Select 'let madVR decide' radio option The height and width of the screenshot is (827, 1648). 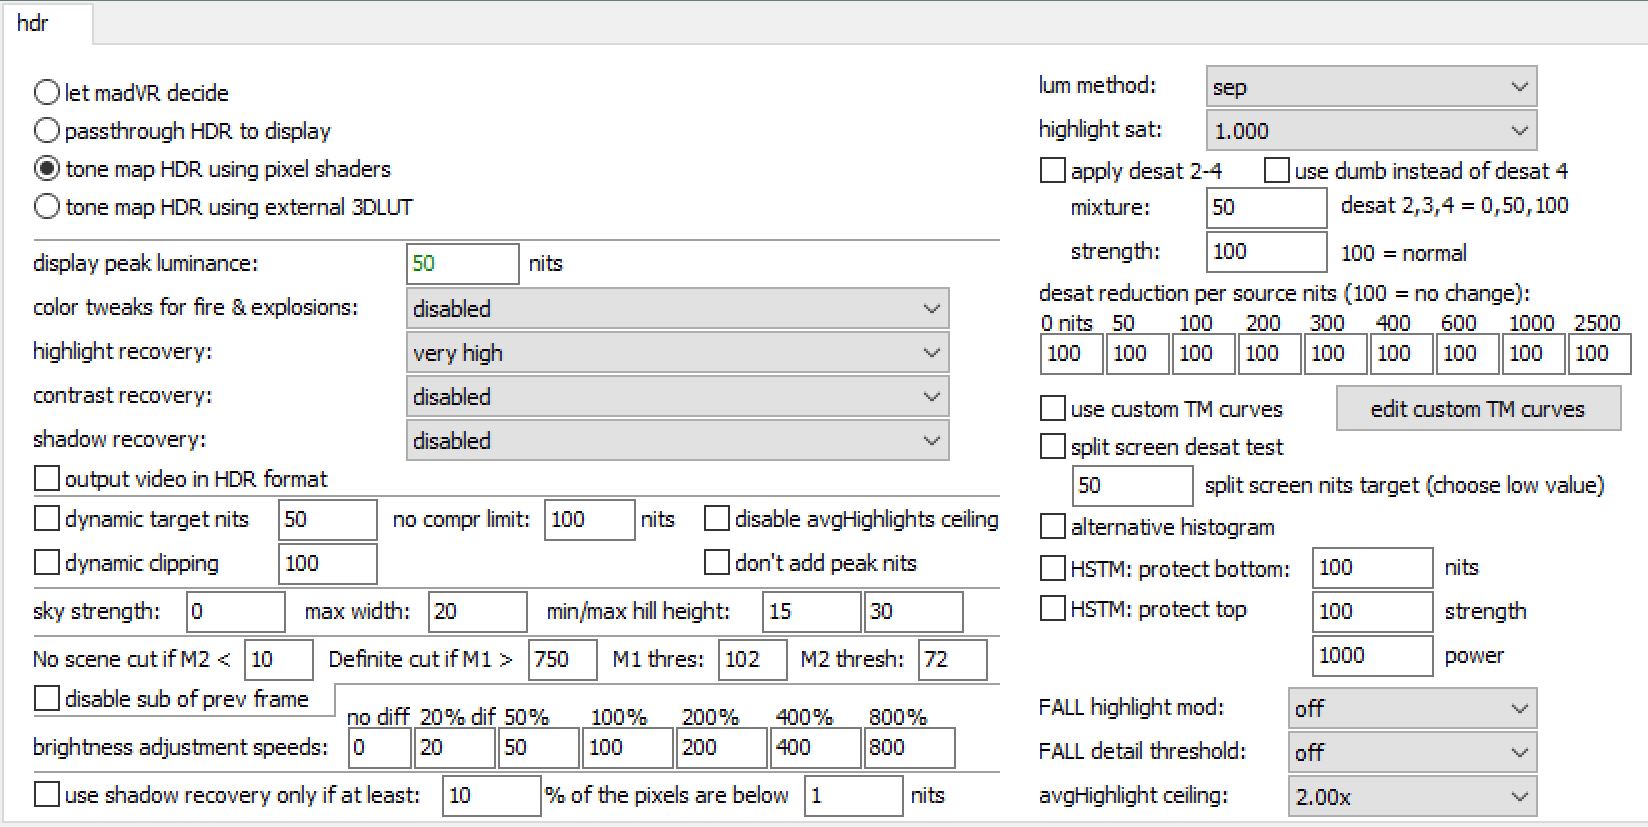tap(47, 93)
